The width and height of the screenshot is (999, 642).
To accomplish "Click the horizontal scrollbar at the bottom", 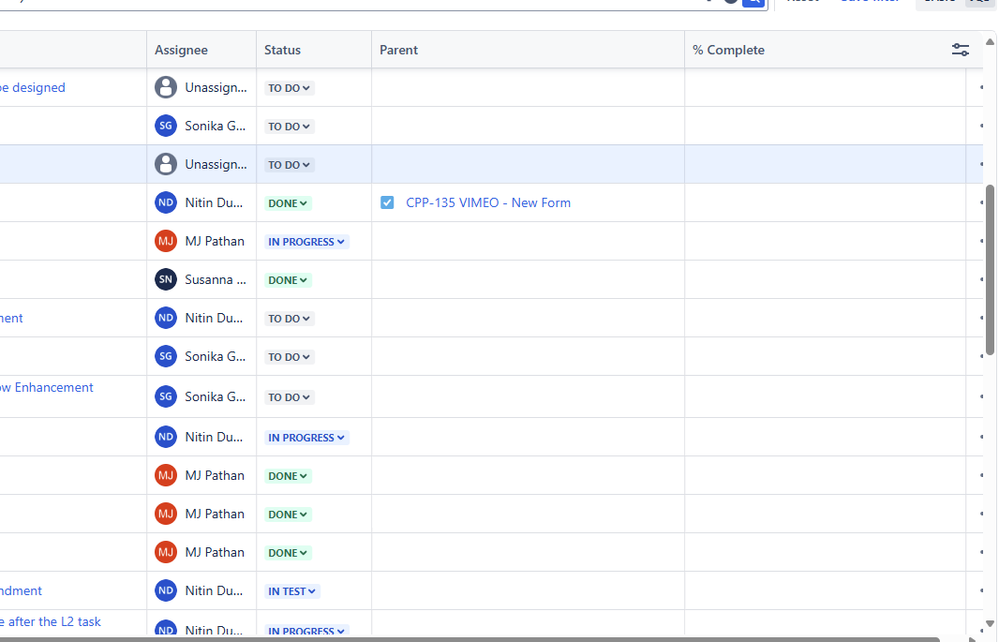I will click(x=470, y=639).
